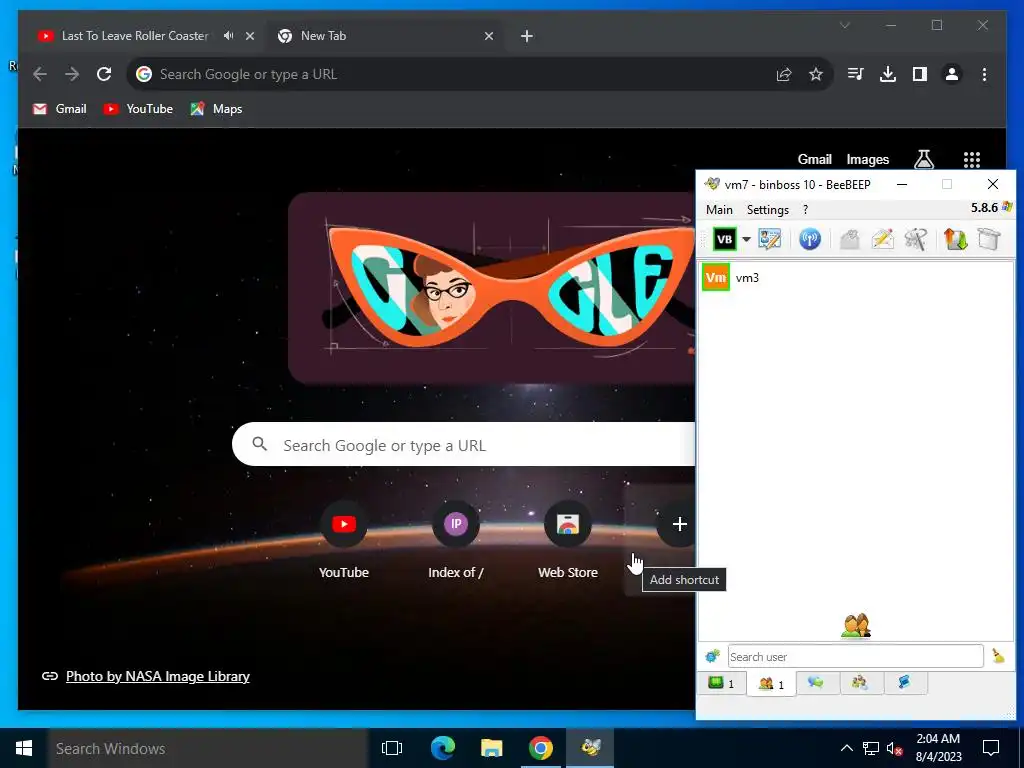Open the ? help menu in BeeBEEP
This screenshot has width=1024, height=768.
click(x=805, y=210)
